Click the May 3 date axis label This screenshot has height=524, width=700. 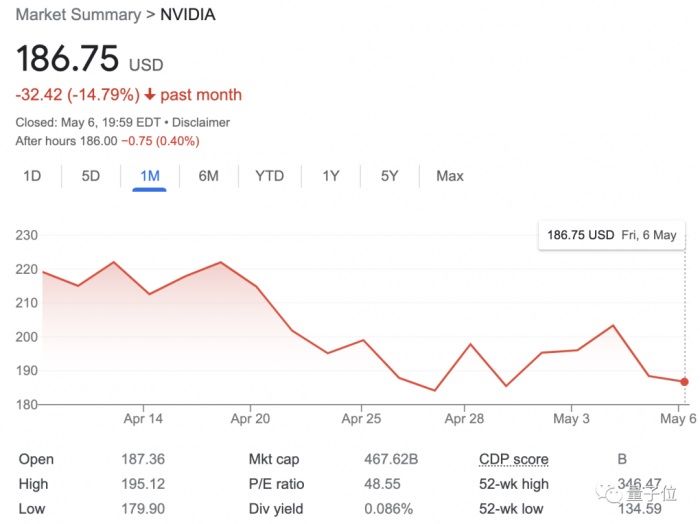(571, 419)
